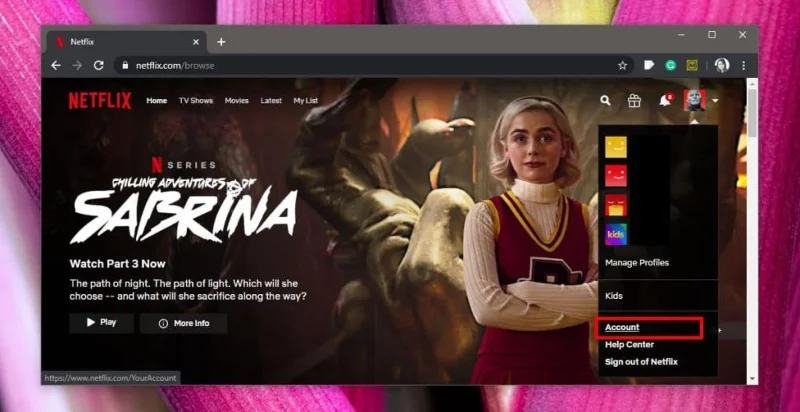Close the Netflix tab
This screenshot has width=800, height=412.
click(x=196, y=42)
